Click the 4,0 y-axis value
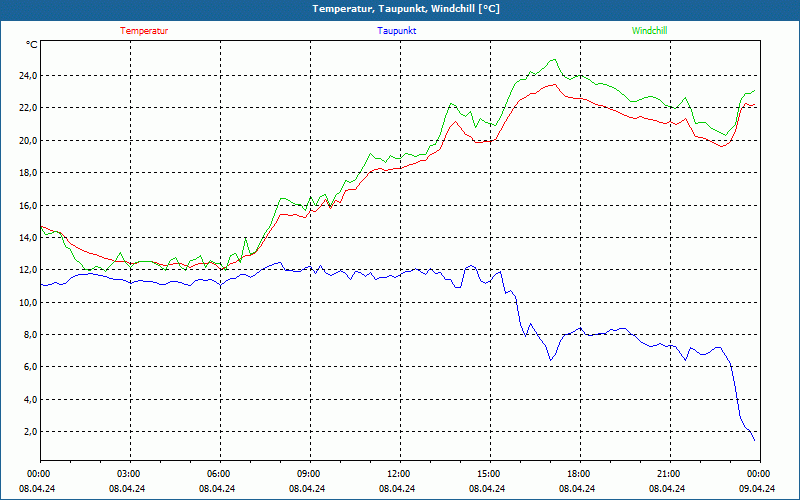 point(29,399)
